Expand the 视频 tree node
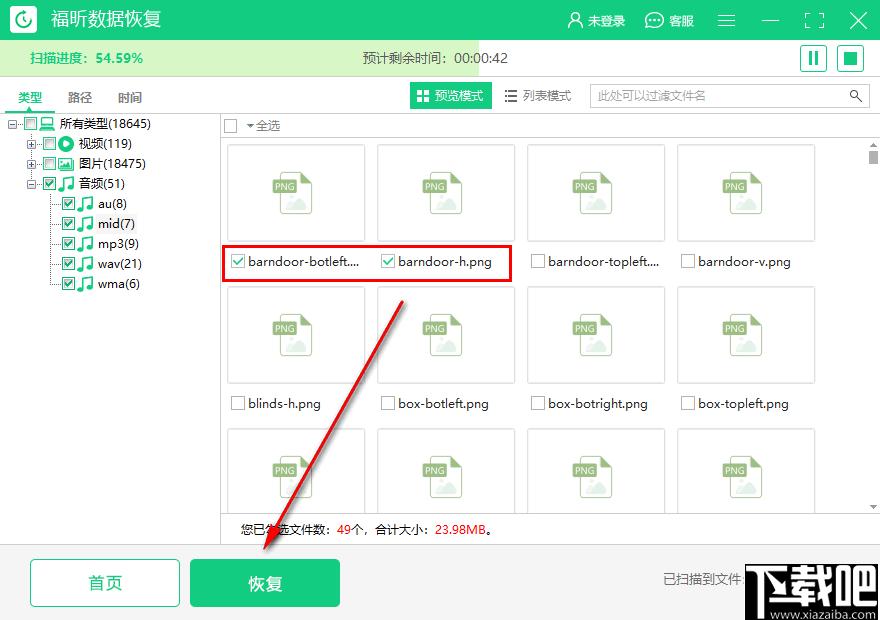This screenshot has height=620, width=880. [x=31, y=144]
